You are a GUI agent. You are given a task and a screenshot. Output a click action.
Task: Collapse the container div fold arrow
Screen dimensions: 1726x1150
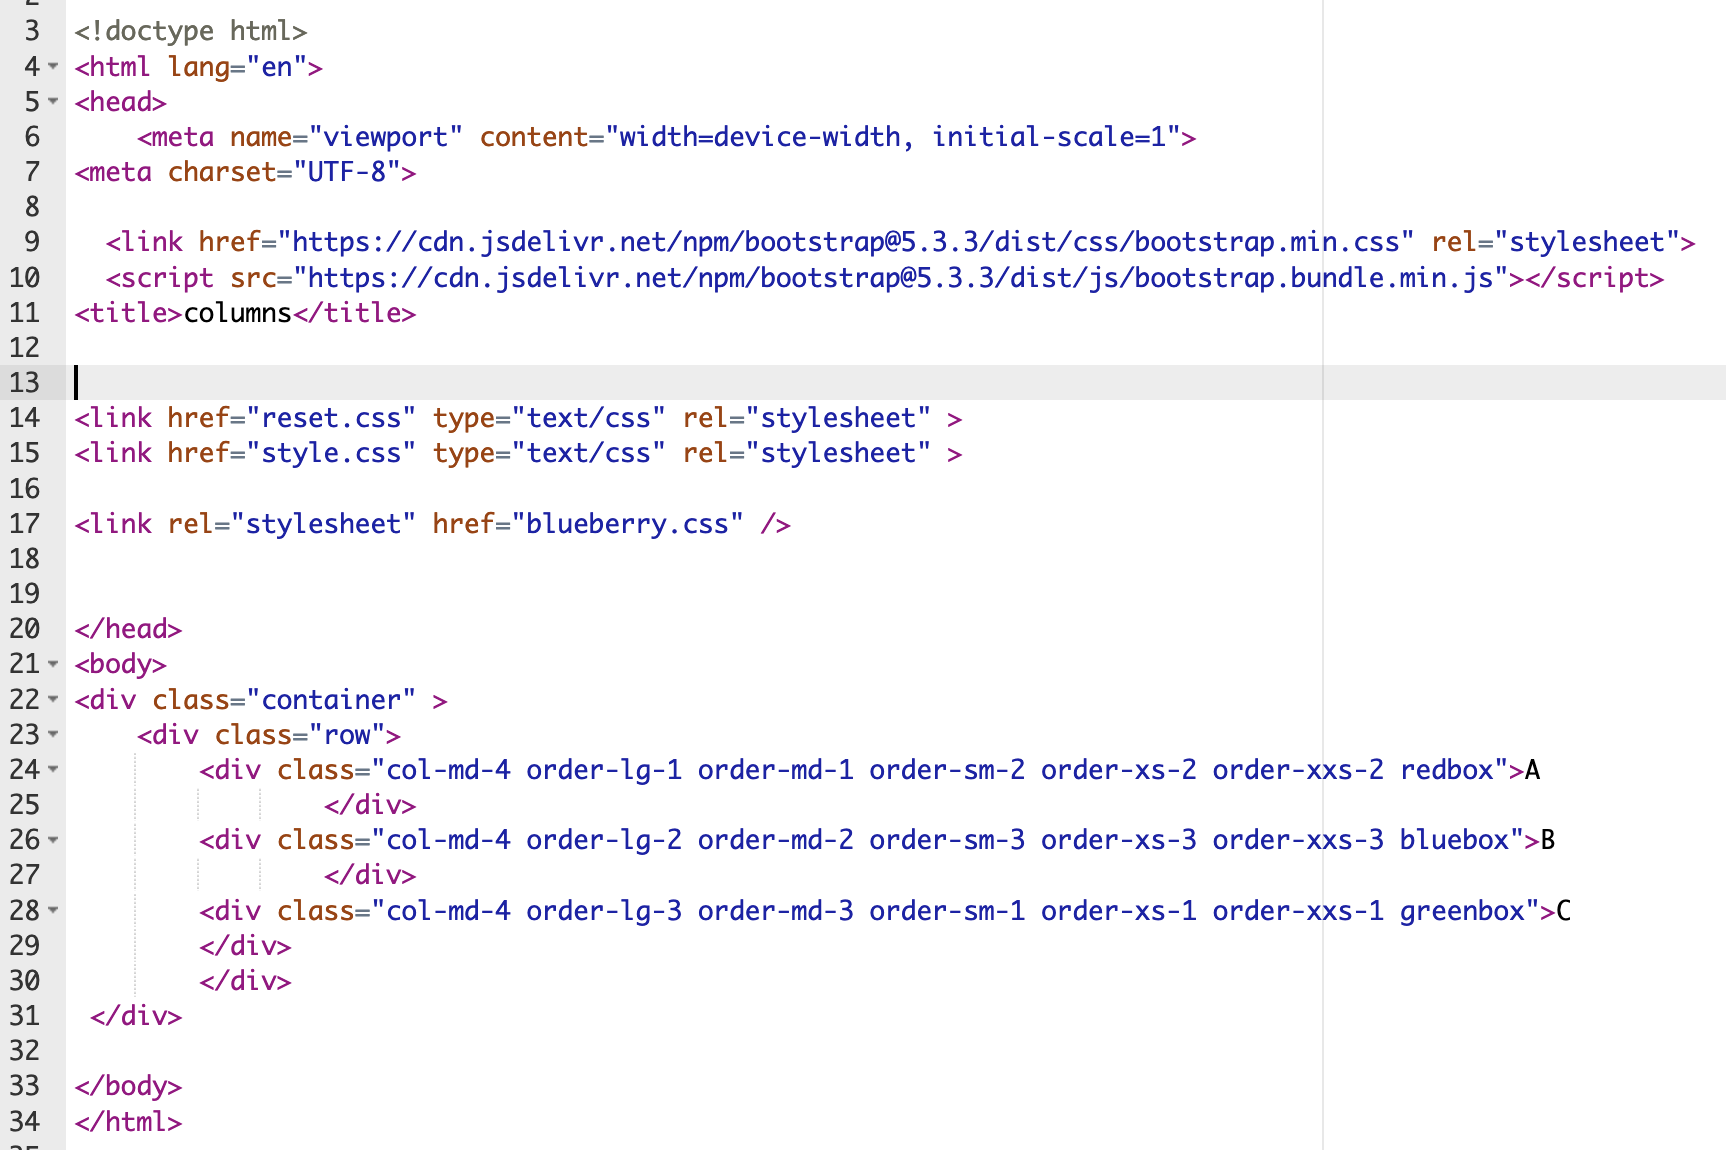[52, 699]
